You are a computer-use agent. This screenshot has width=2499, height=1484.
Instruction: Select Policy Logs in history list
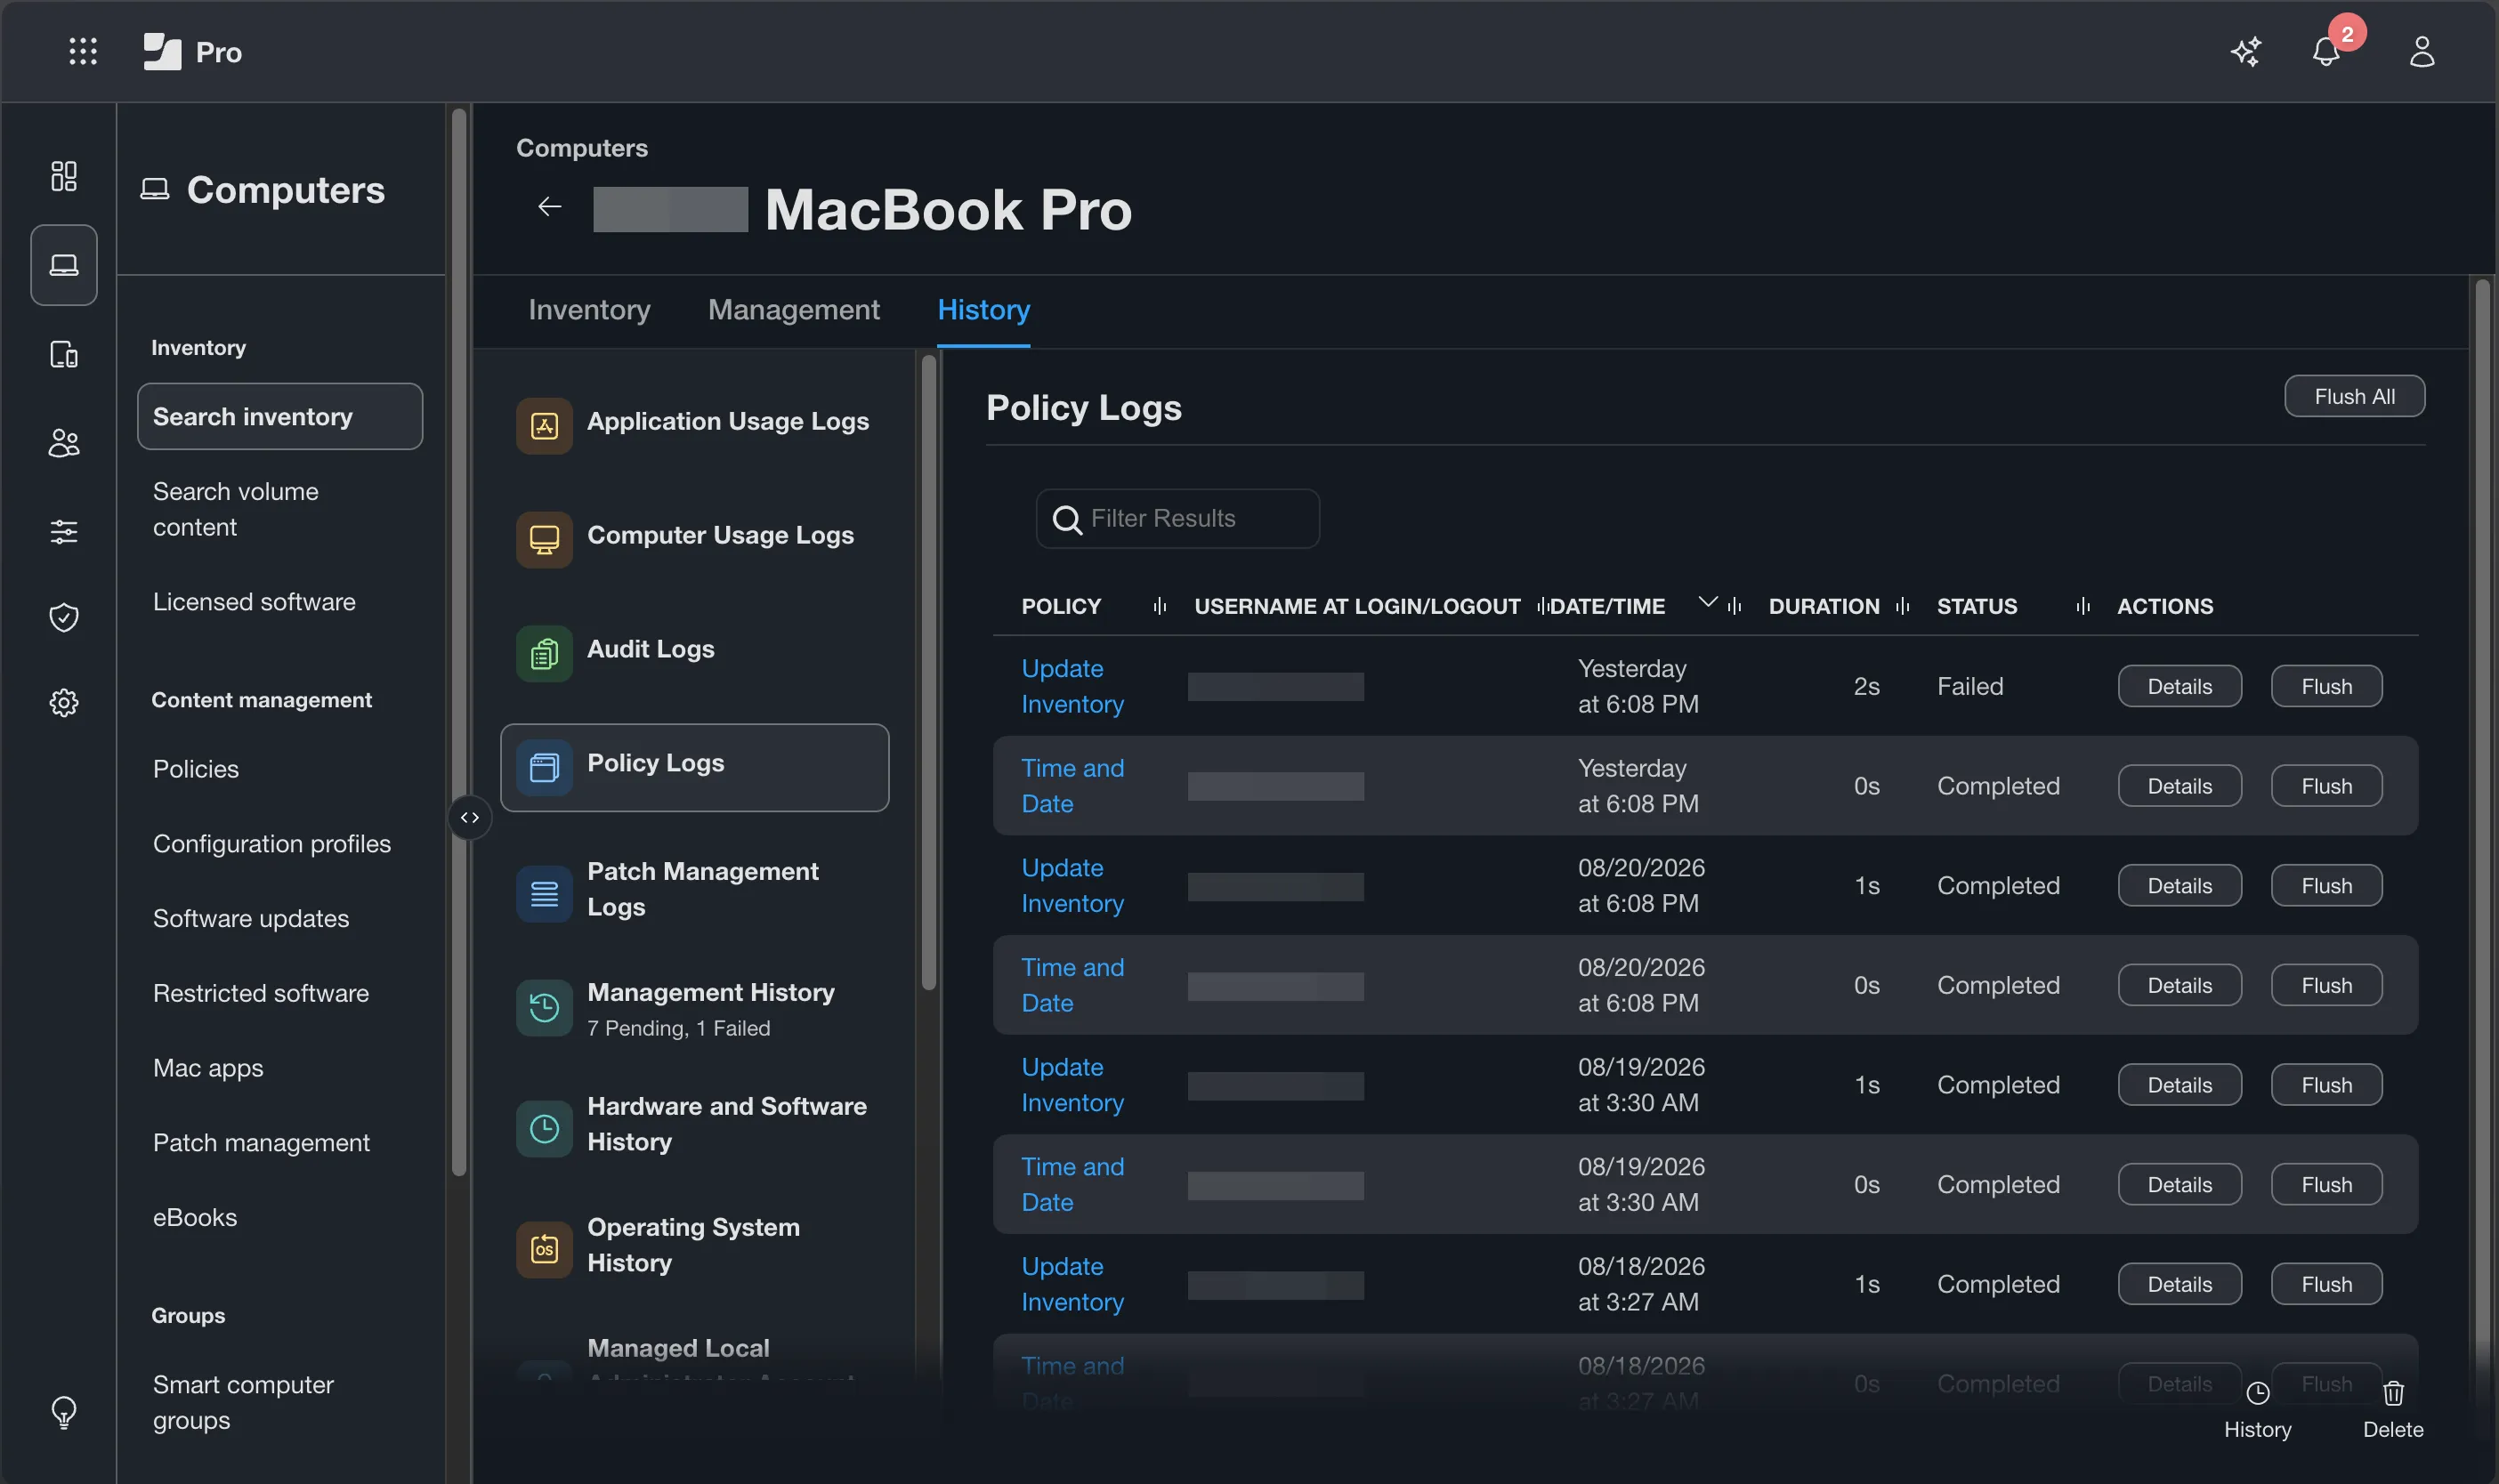695,768
